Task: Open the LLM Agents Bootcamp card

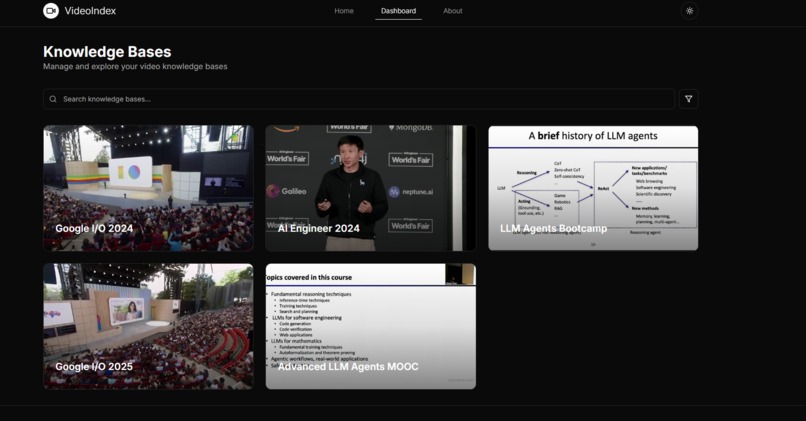Action: pyautogui.click(x=593, y=188)
